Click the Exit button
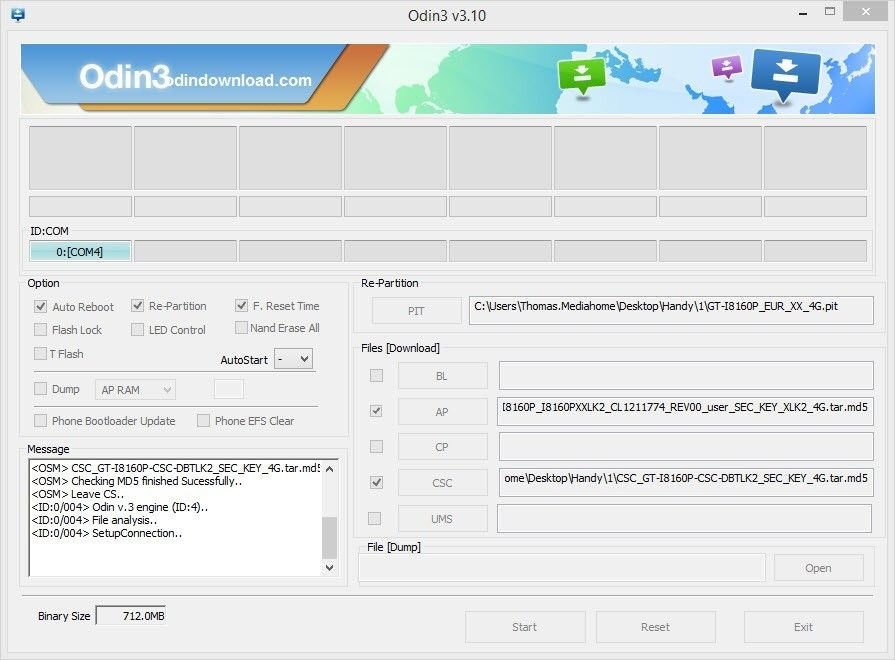Image resolution: width=895 pixels, height=660 pixels. tap(803, 627)
